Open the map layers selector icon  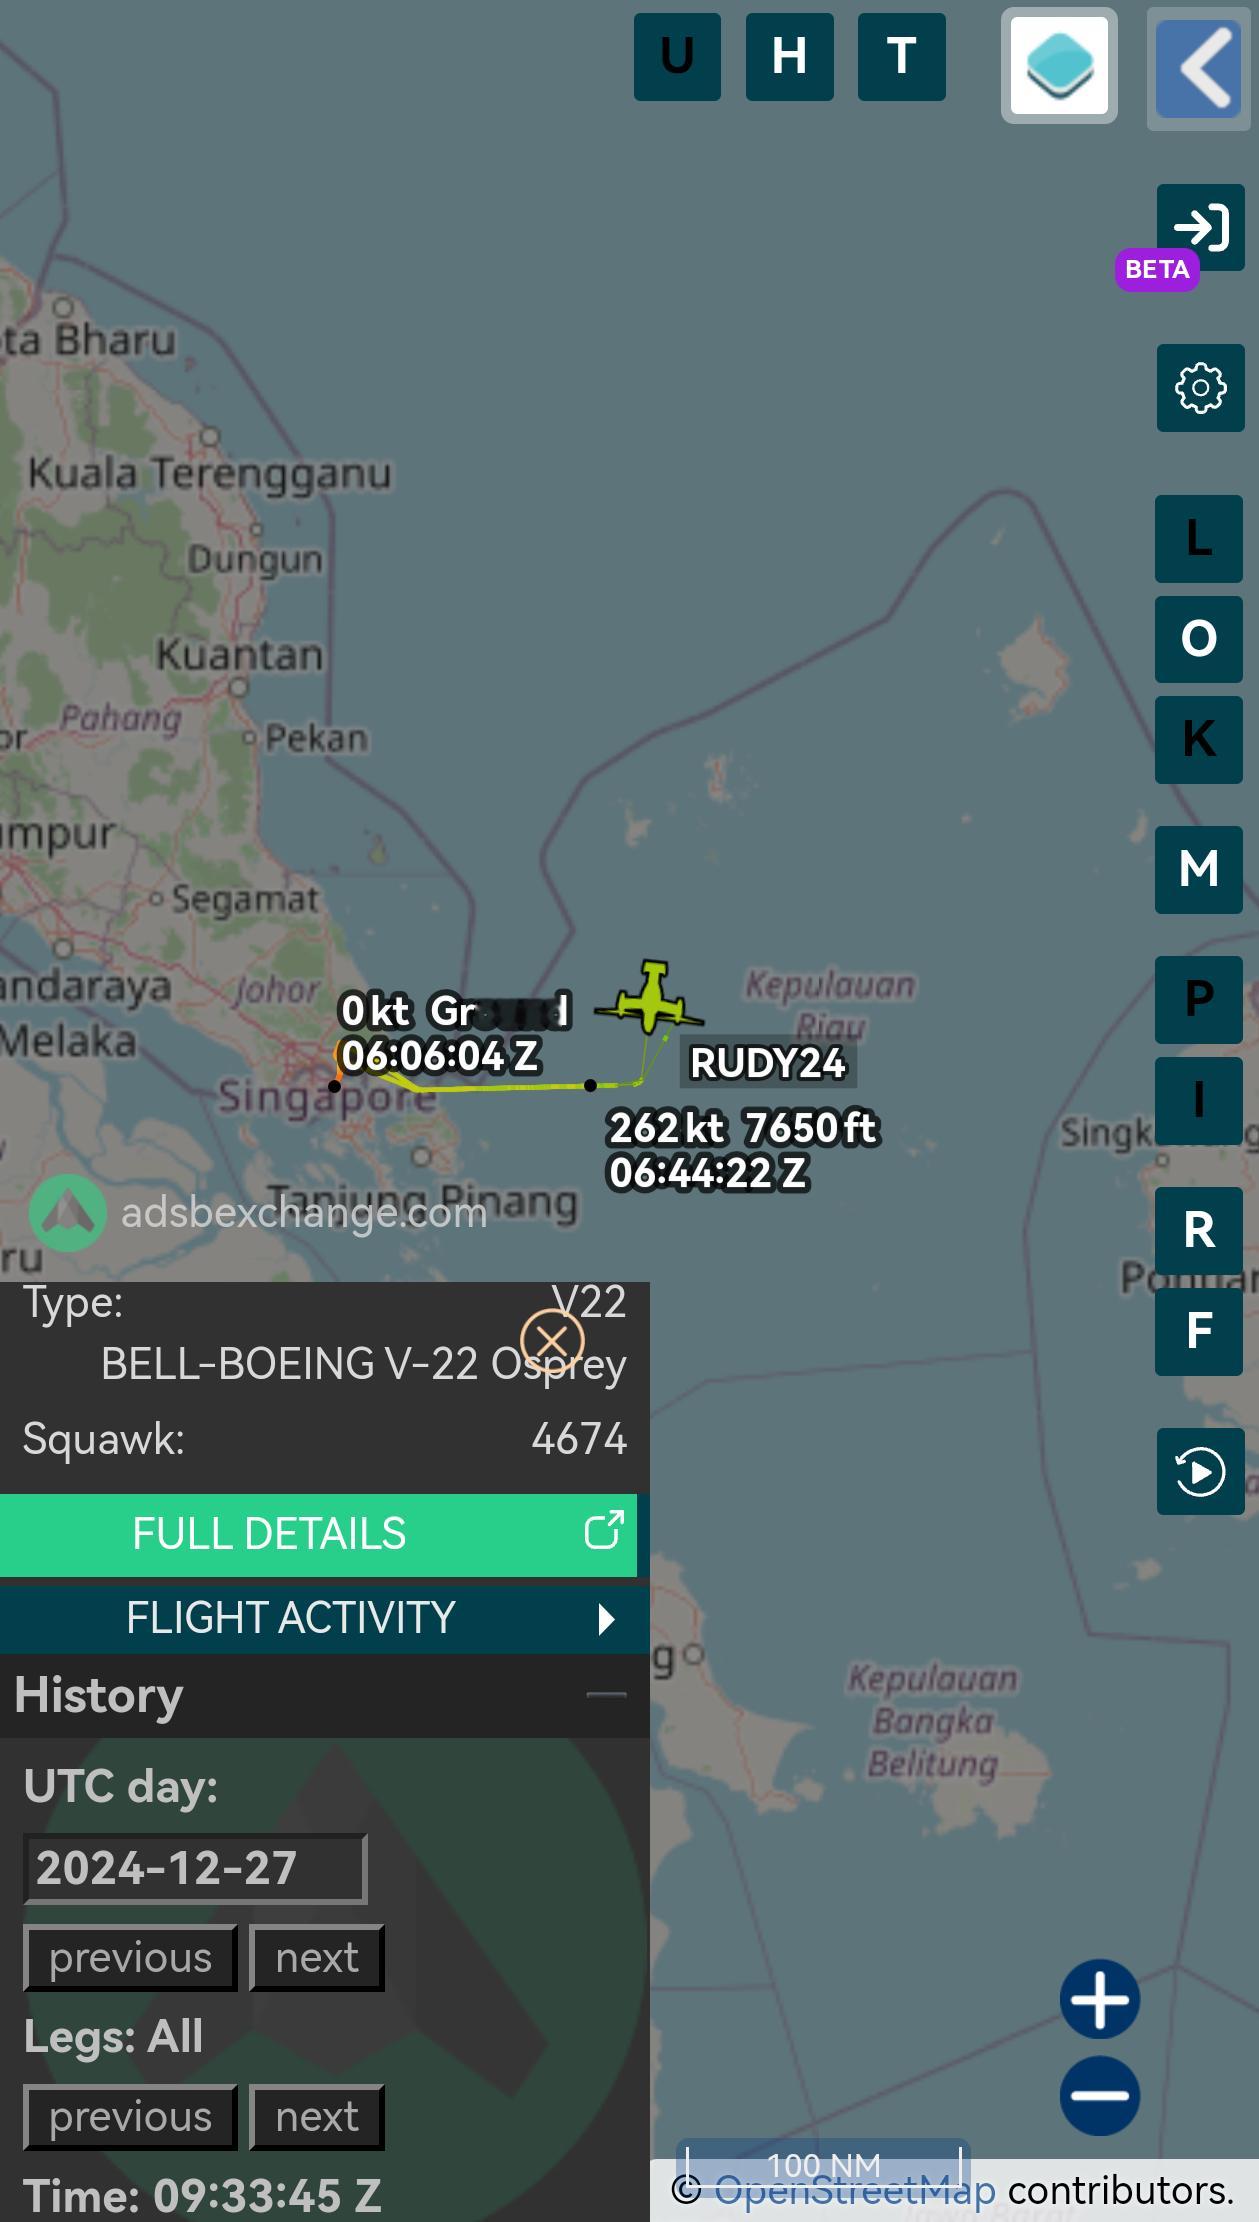tap(1059, 66)
